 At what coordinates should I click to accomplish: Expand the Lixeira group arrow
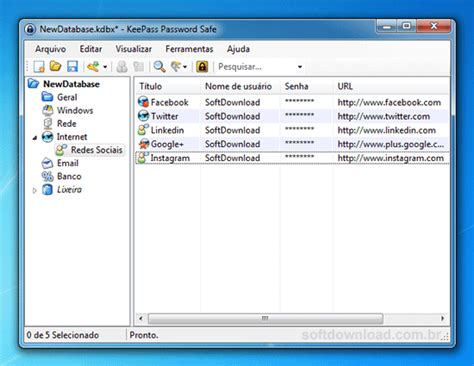35,190
